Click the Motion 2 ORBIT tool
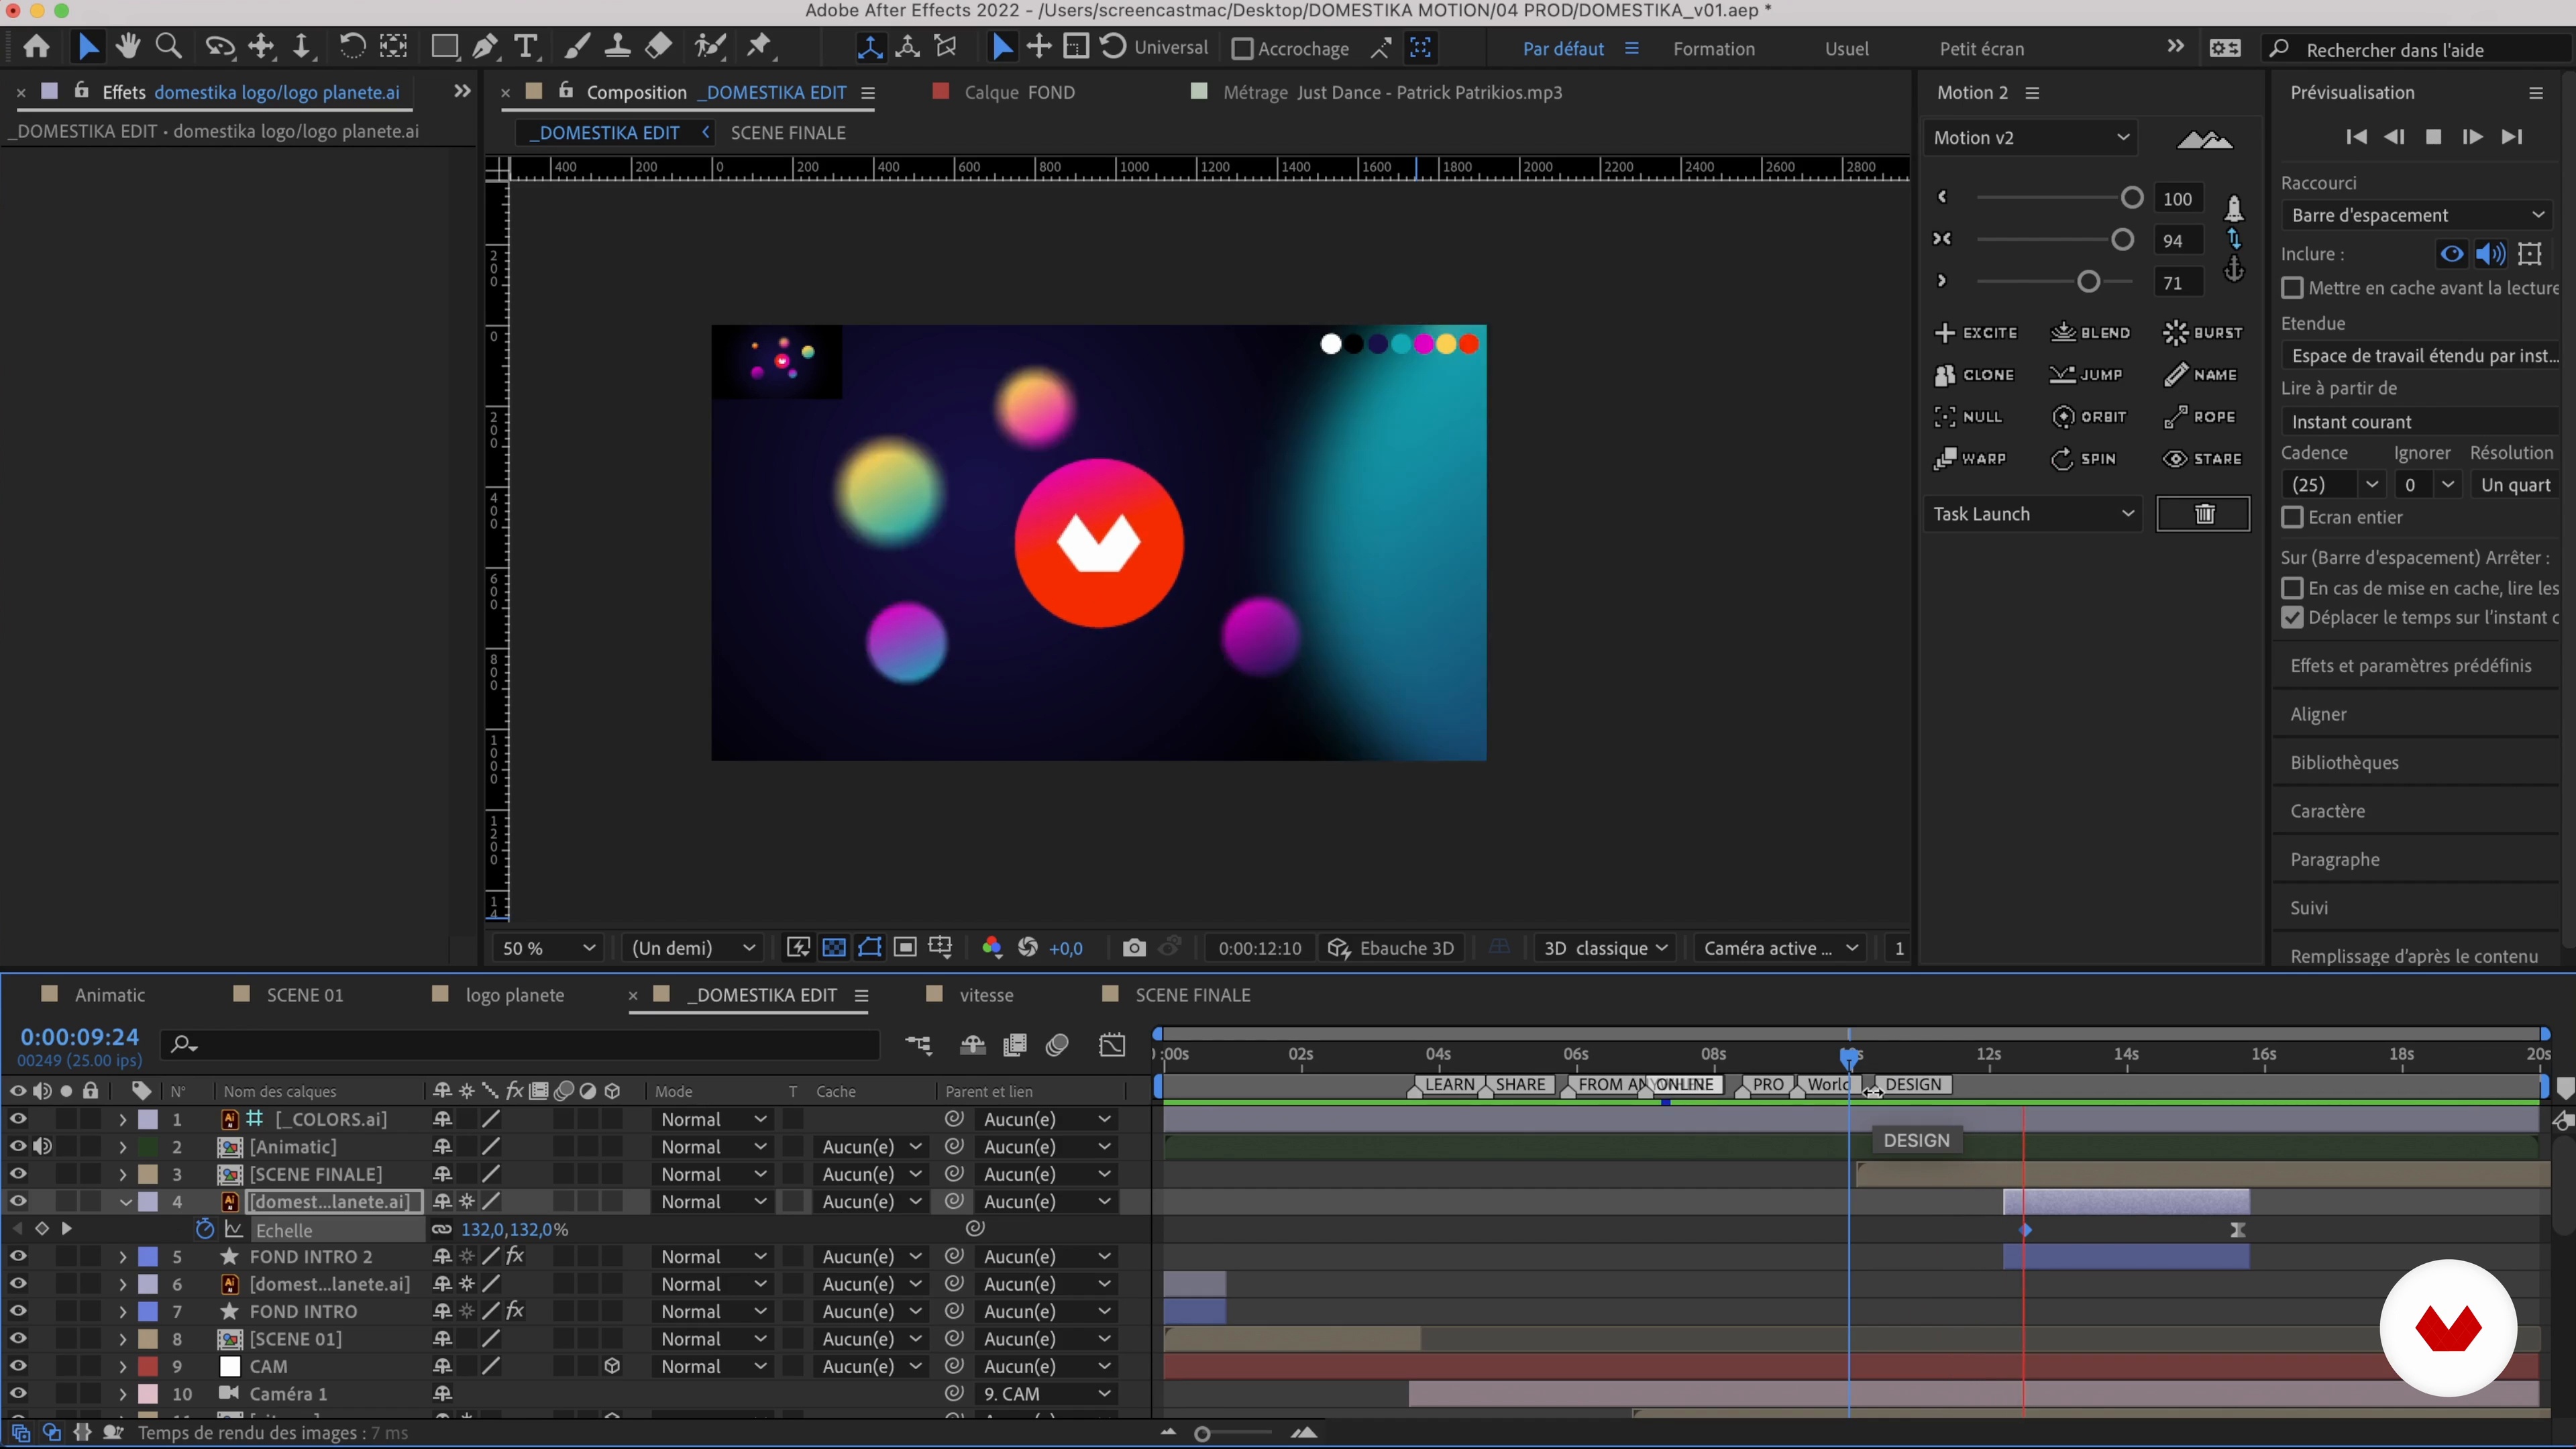This screenshot has height=1449, width=2576. (2090, 417)
